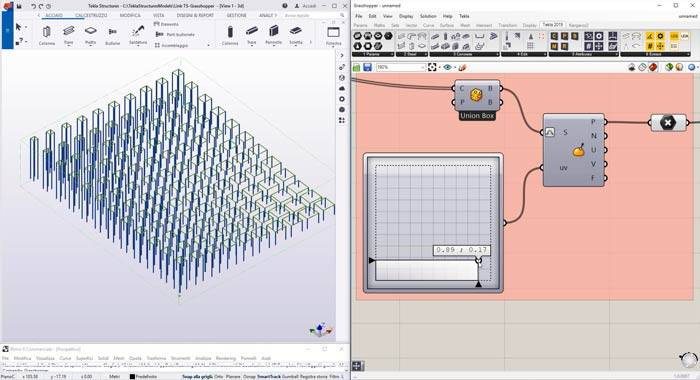Toggle Grasshopper preview eye icon
Viewport: 700px width, 380px height.
click(447, 67)
